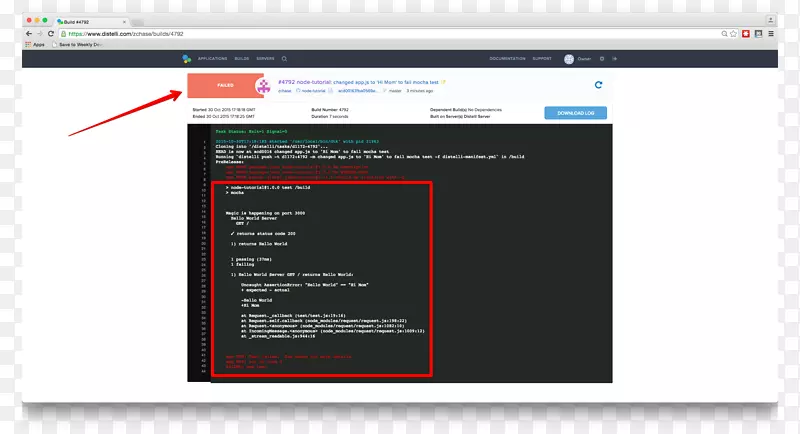
Task: Click the green HTTPS padlock icon
Action: click(63, 34)
